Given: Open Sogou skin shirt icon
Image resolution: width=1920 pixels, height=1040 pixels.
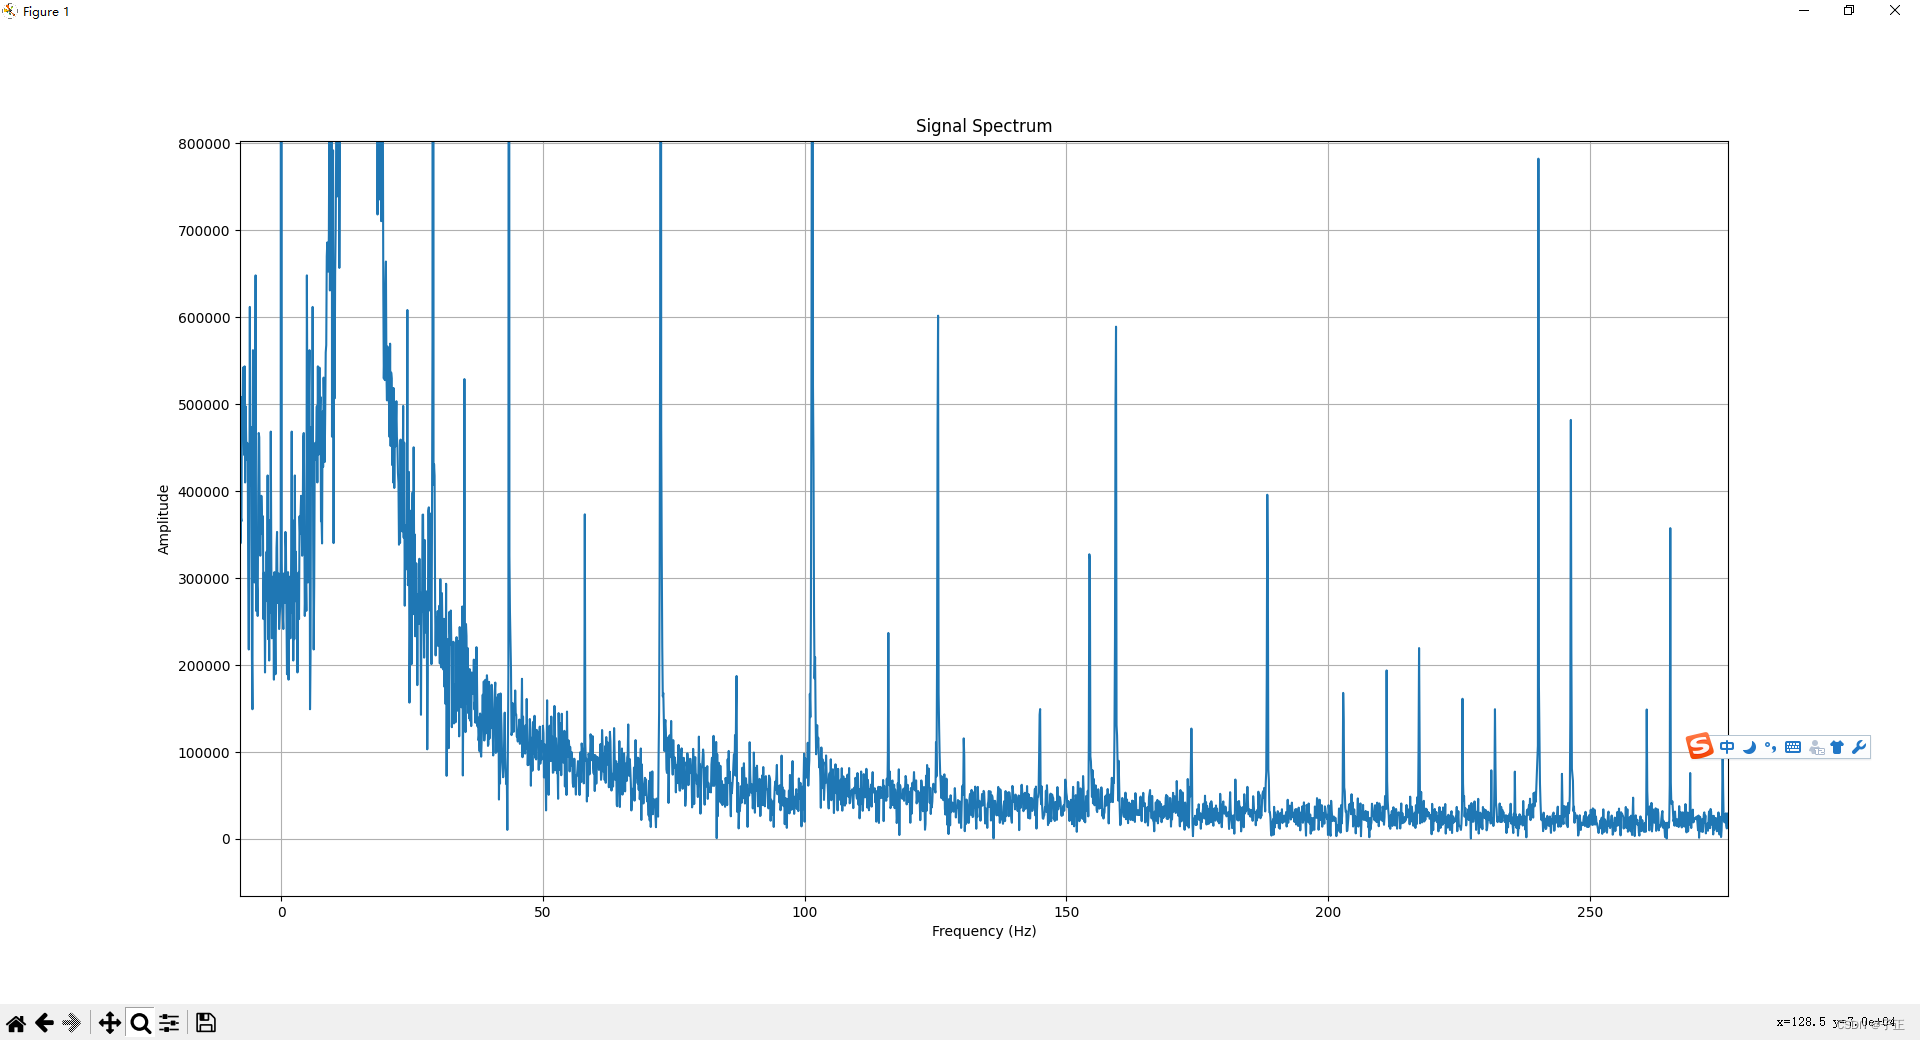Looking at the screenshot, I should tap(1837, 747).
